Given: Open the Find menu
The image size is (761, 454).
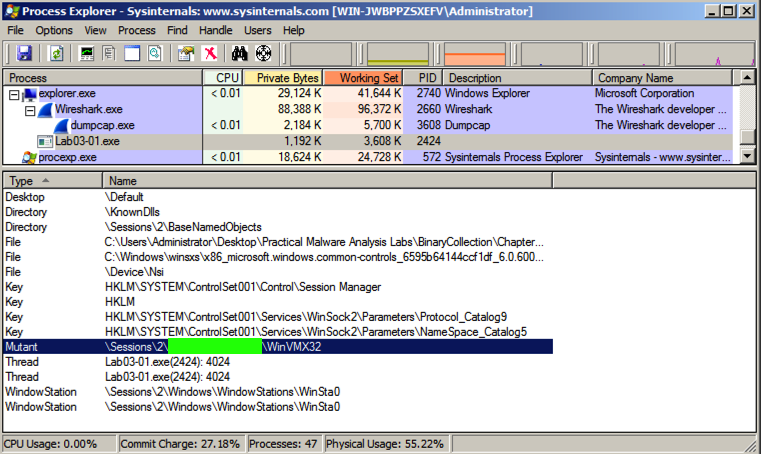Looking at the screenshot, I should click(177, 30).
